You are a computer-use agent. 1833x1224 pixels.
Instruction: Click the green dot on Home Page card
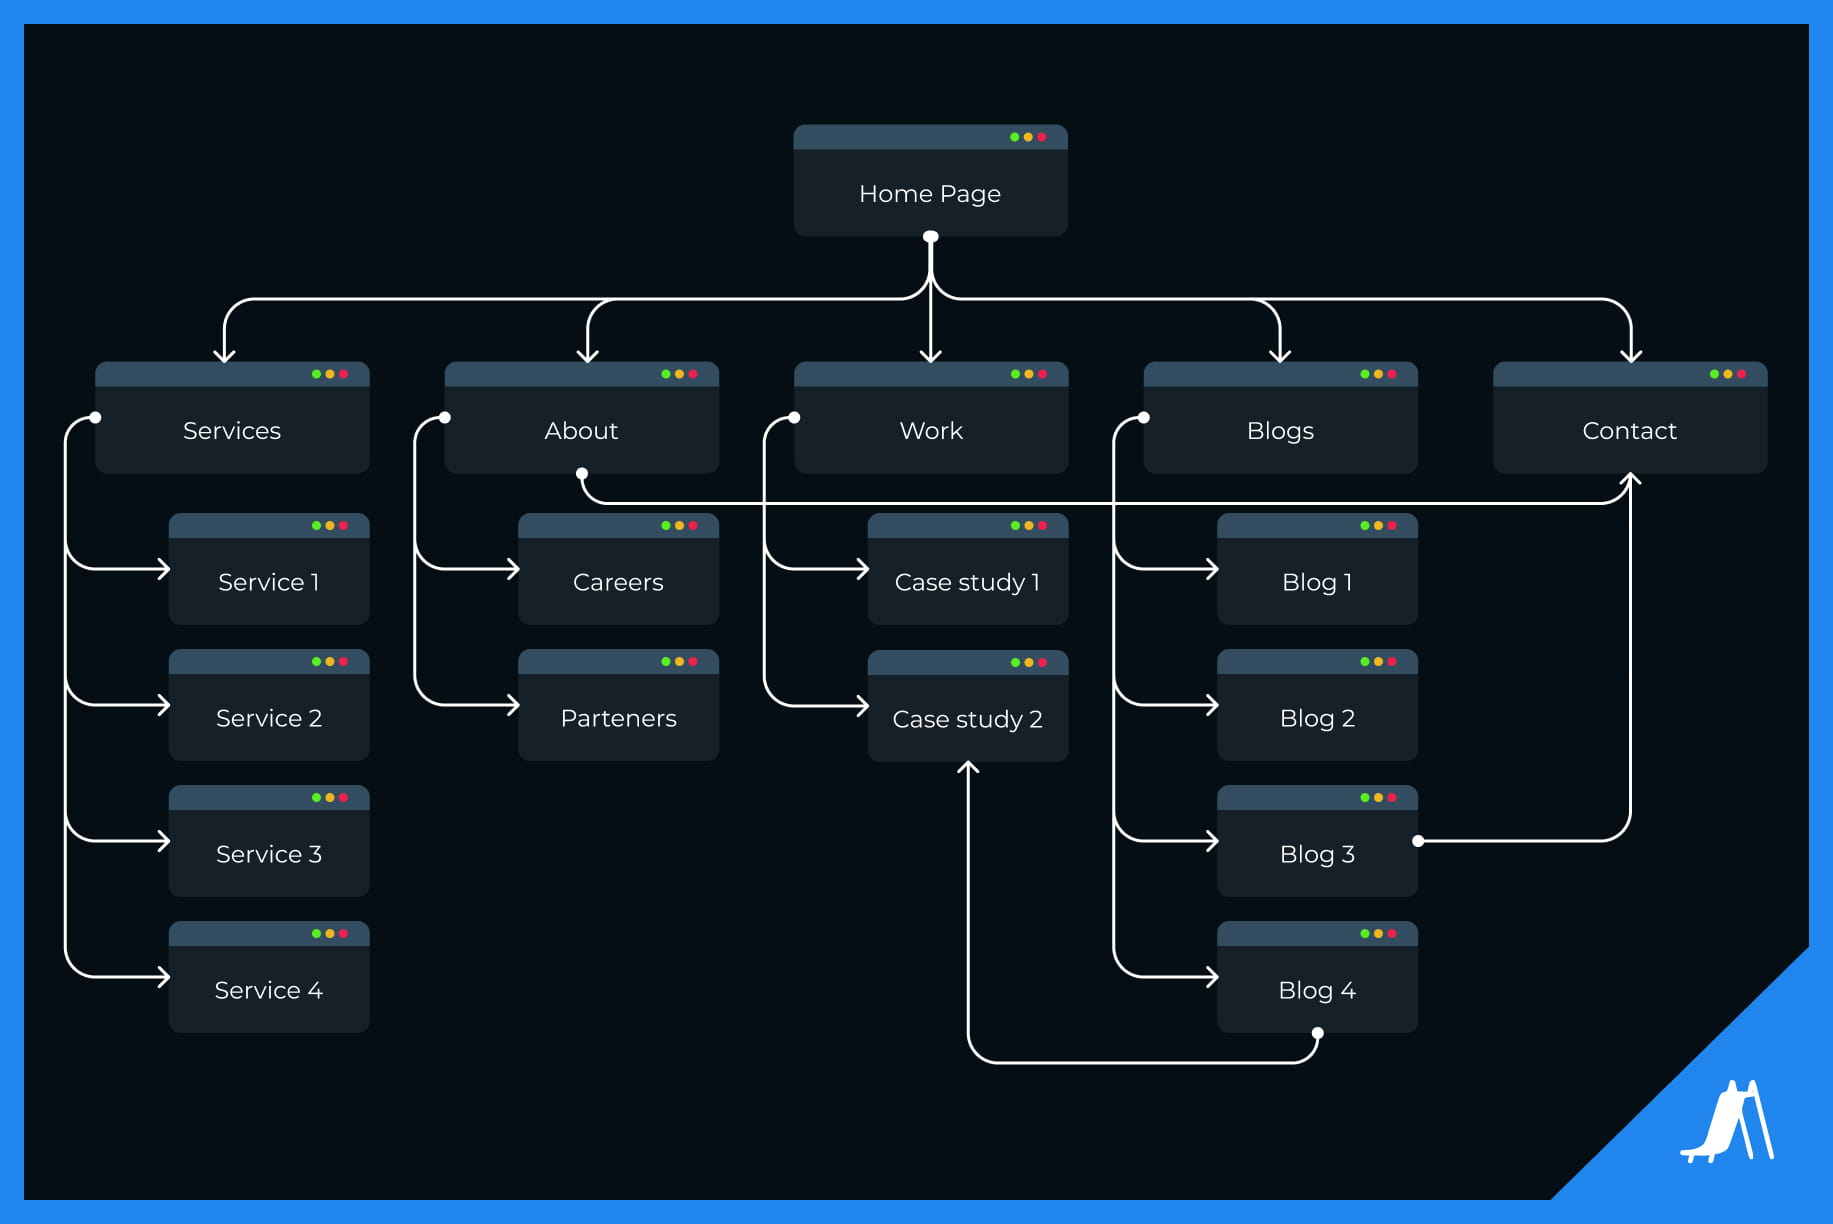click(x=1013, y=137)
